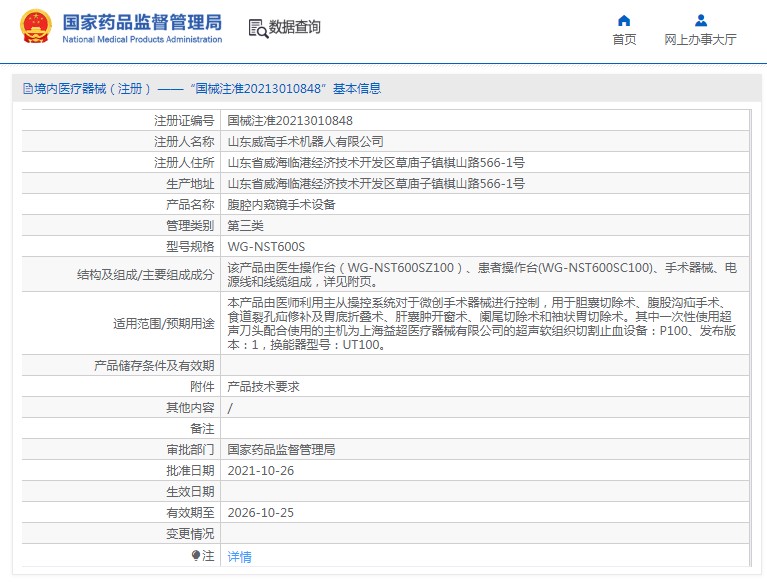Select model WG-NST600S value
This screenshot has height=582, width=767.
[266, 246]
